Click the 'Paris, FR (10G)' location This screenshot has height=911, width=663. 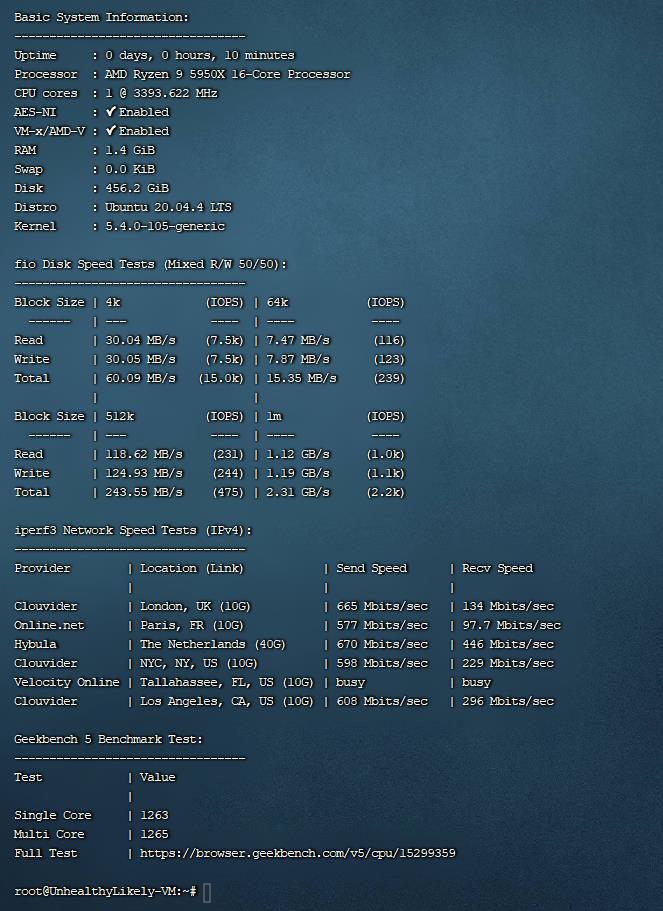pos(192,625)
